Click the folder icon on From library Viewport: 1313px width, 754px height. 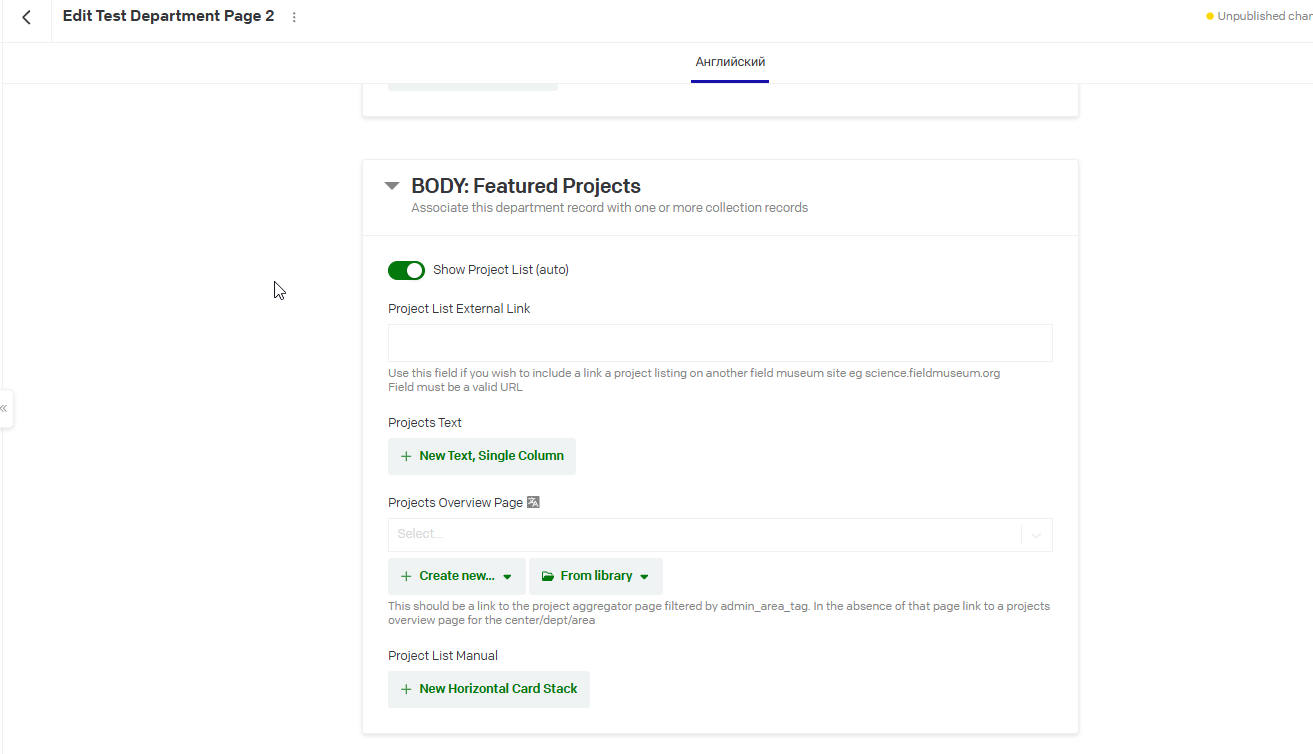pos(547,576)
